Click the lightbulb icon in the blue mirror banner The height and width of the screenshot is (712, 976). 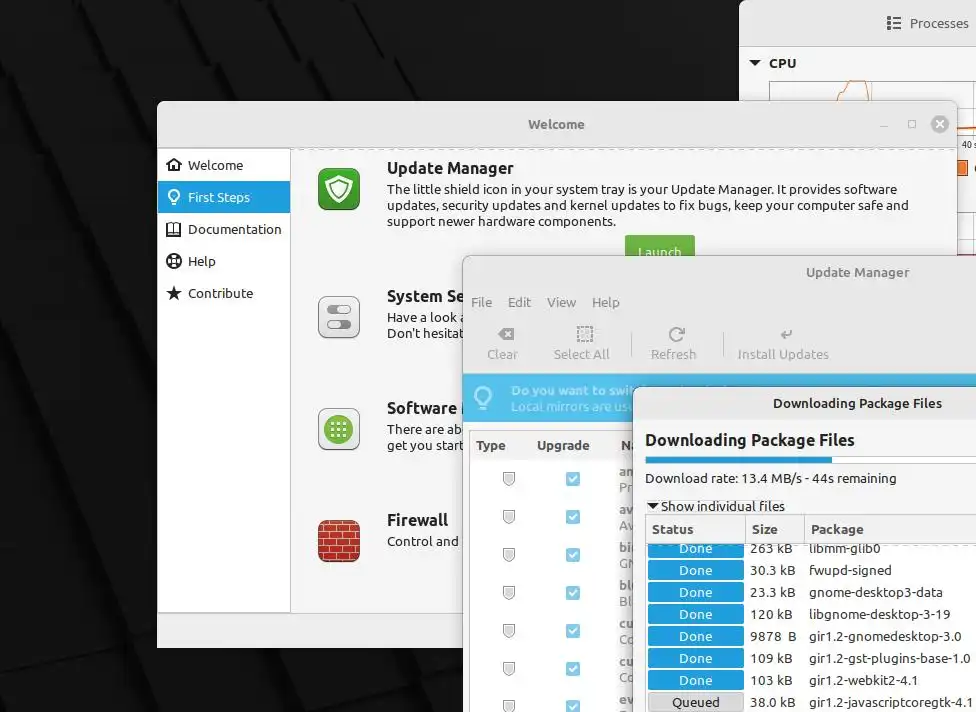pos(483,398)
